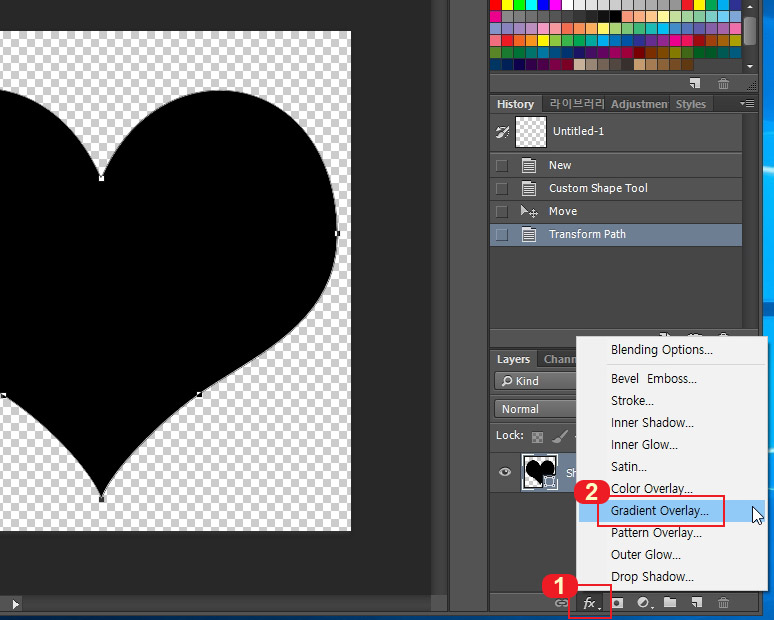Tick the history source box beside Transform Path
This screenshot has height=620, width=774.
502,235
